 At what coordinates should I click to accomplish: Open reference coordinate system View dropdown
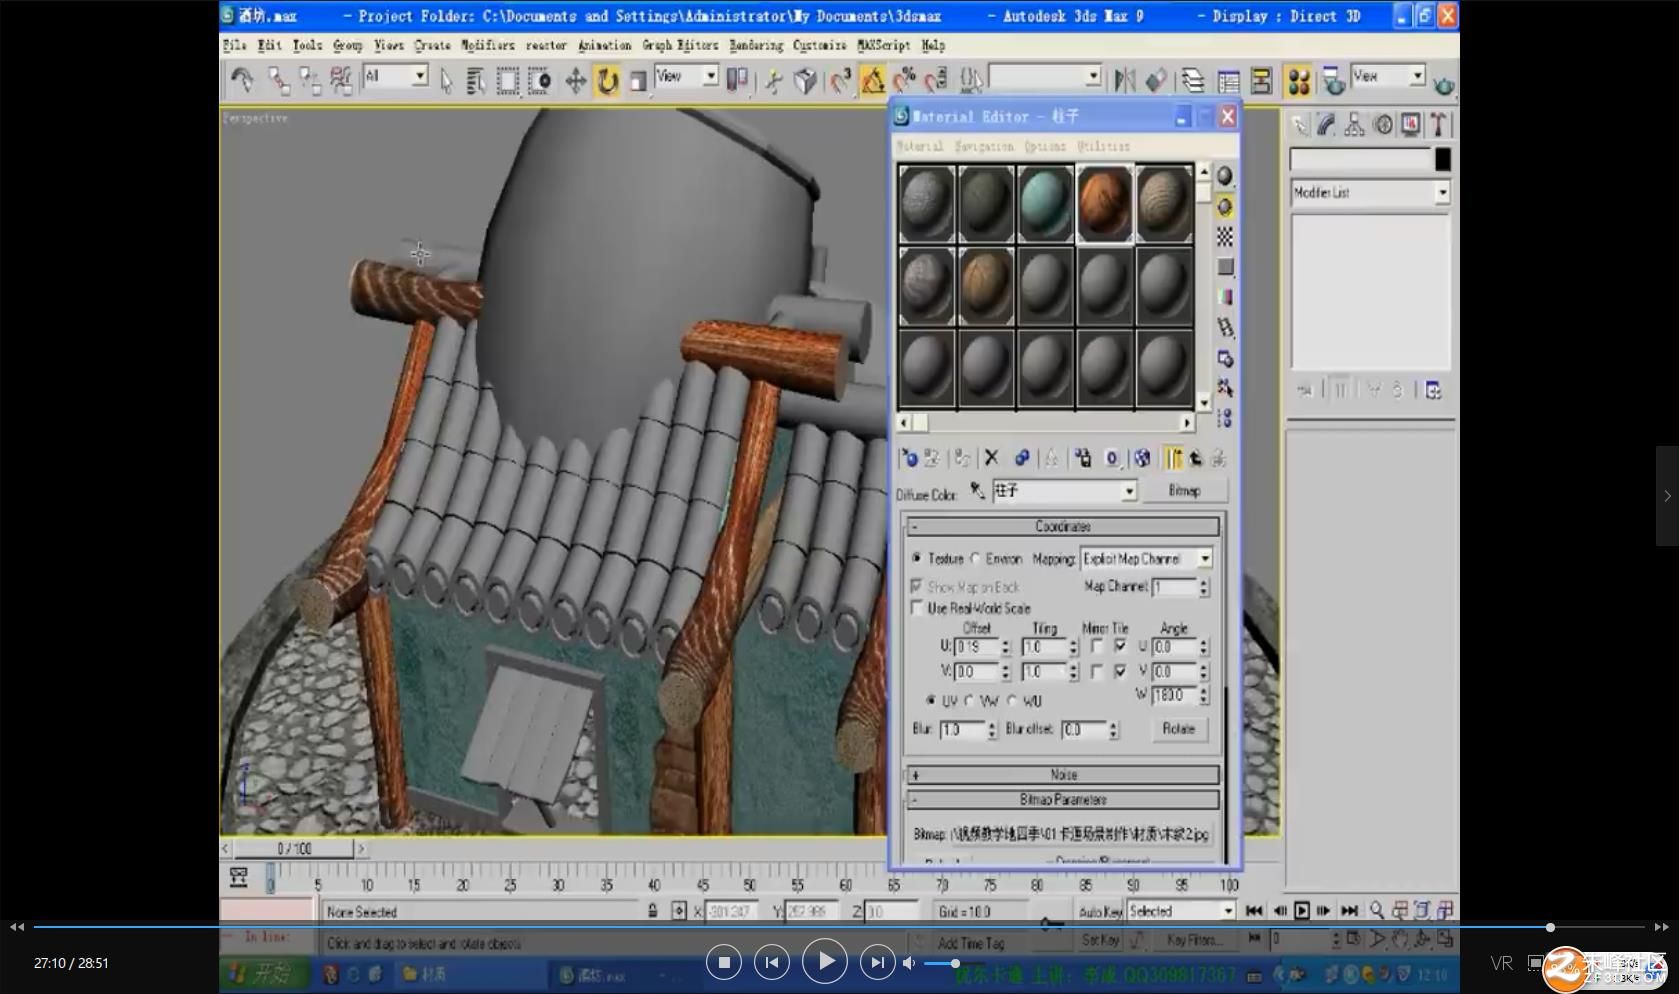tap(686, 76)
